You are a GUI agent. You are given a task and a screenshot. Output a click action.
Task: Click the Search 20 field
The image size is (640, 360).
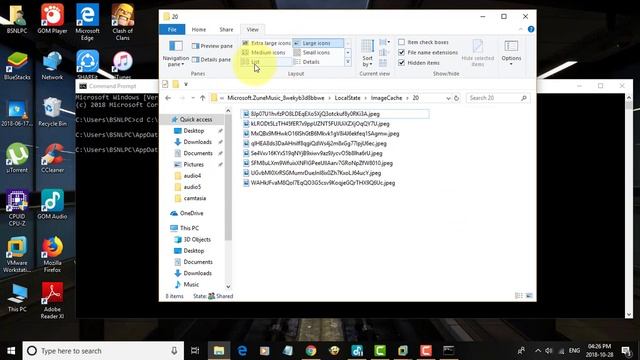498,98
